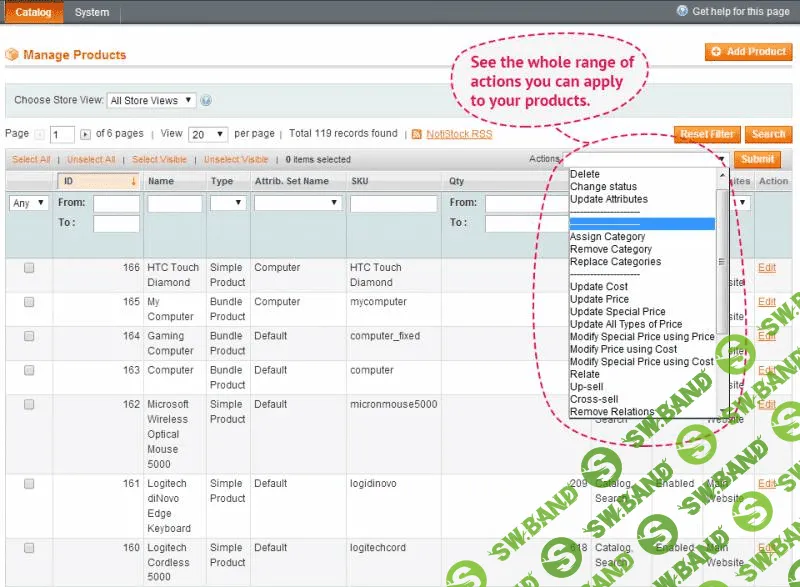
Task: Click the Edit link for product 165
Action: [767, 301]
